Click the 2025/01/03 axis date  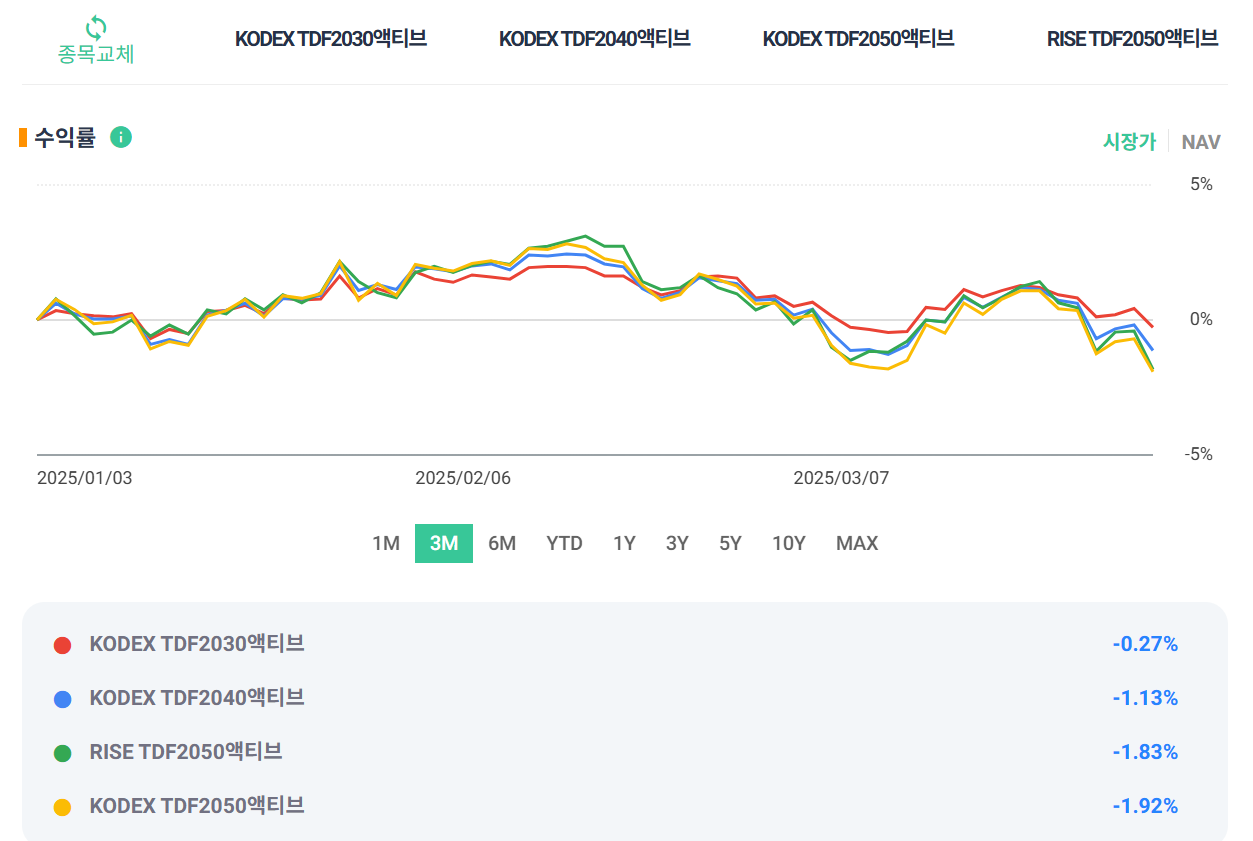84,478
